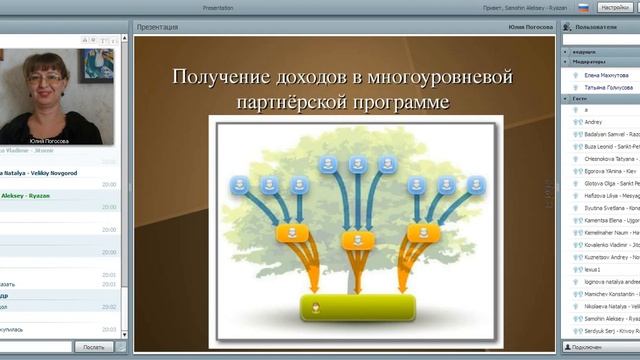Select guest Kovalenko Vladimir
The image size is (640, 360).
point(612,245)
